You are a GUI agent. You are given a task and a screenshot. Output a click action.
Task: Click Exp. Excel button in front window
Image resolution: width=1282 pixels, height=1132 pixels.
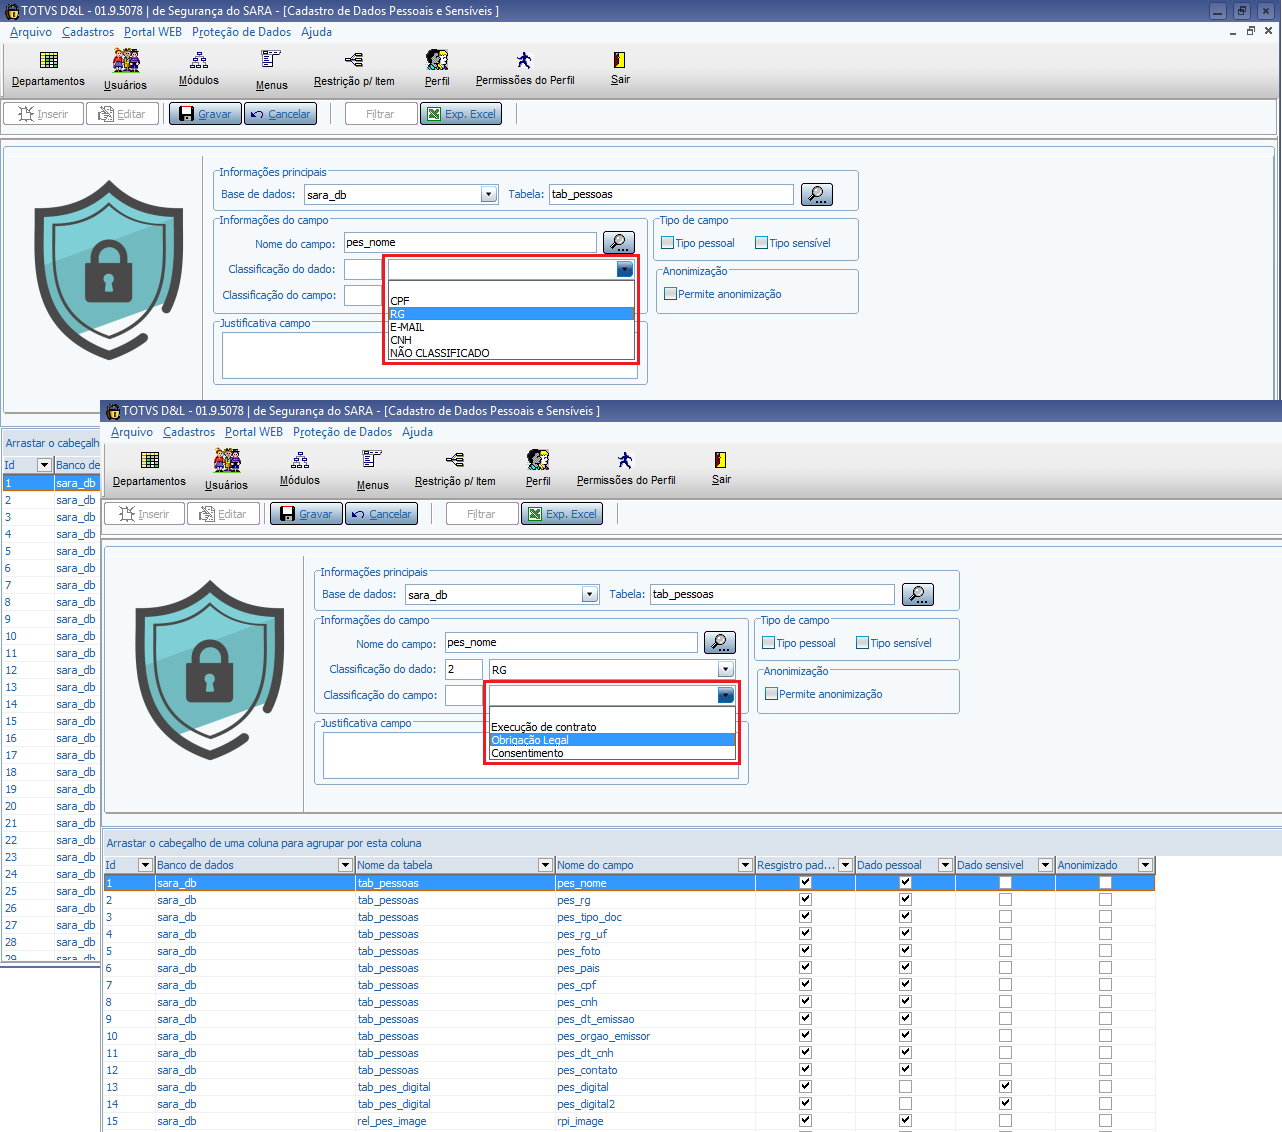coord(562,514)
